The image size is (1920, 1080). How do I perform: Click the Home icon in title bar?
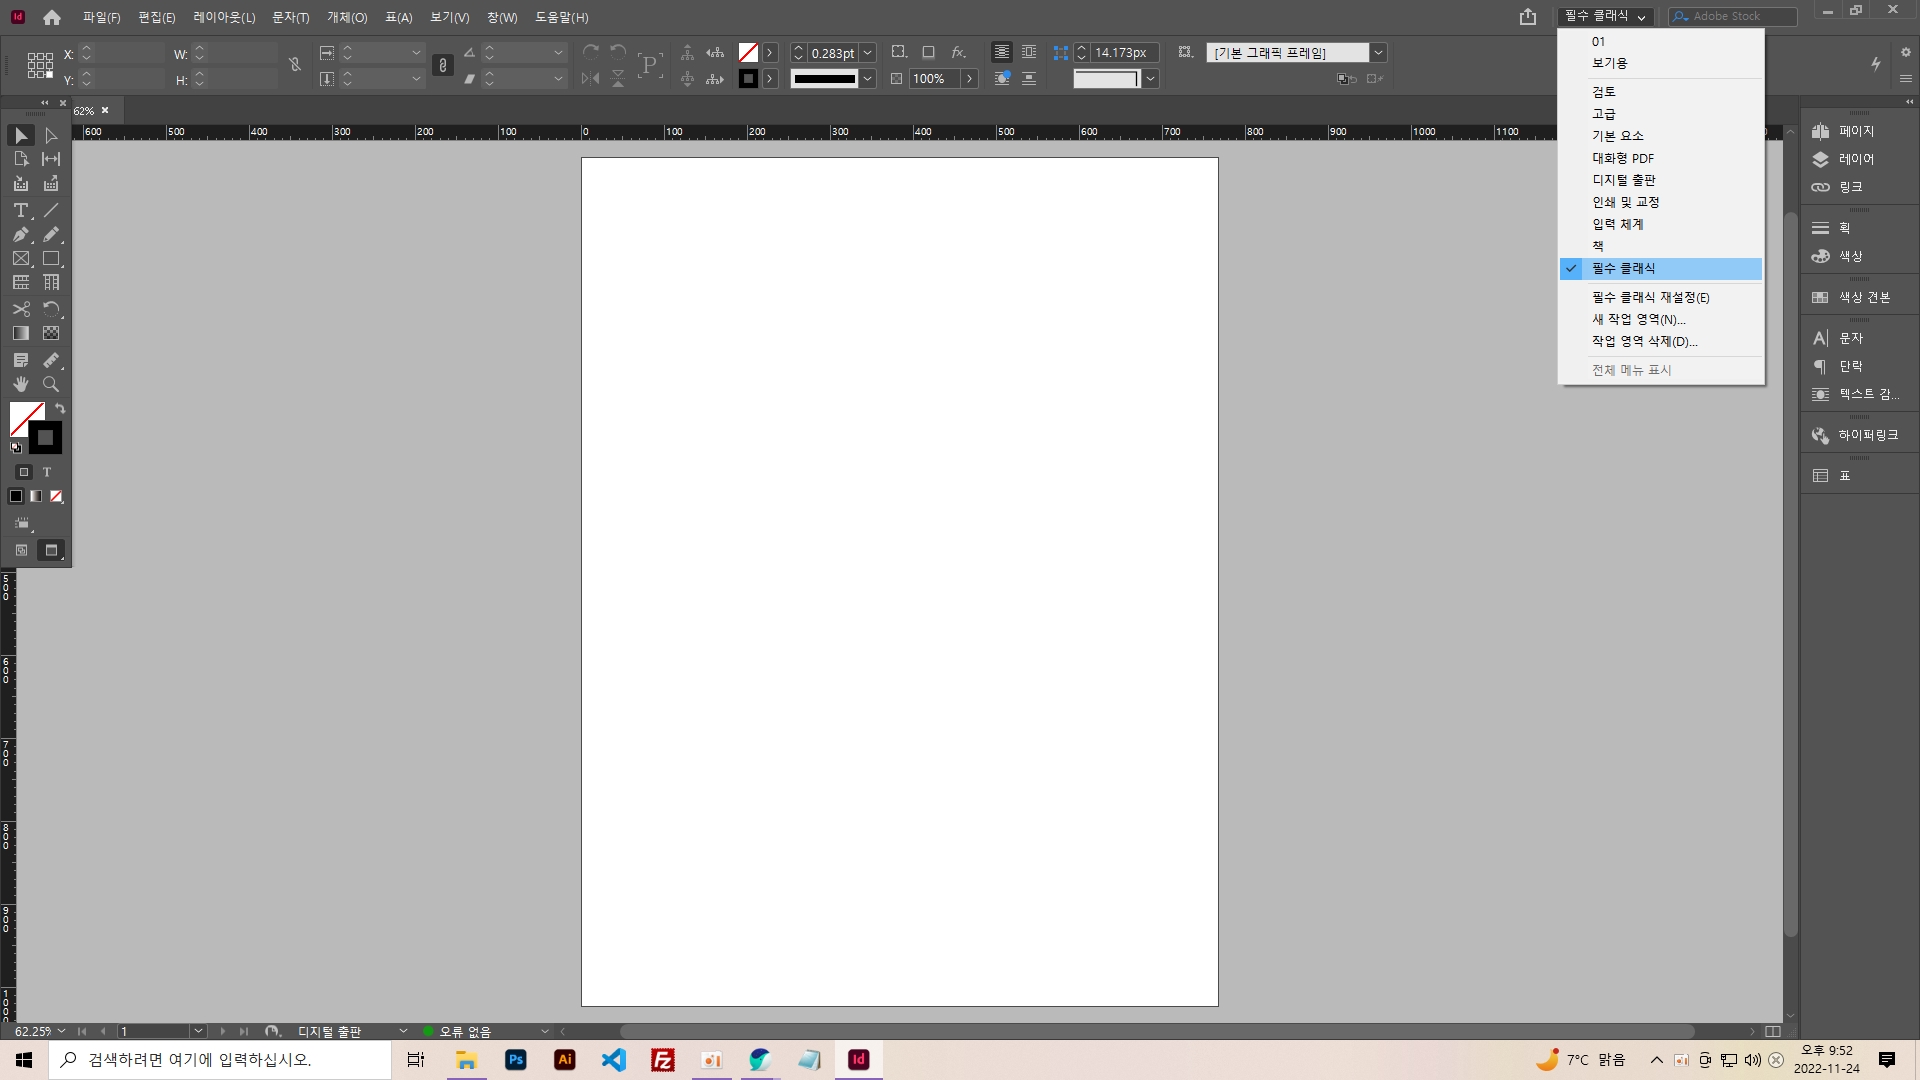click(52, 17)
